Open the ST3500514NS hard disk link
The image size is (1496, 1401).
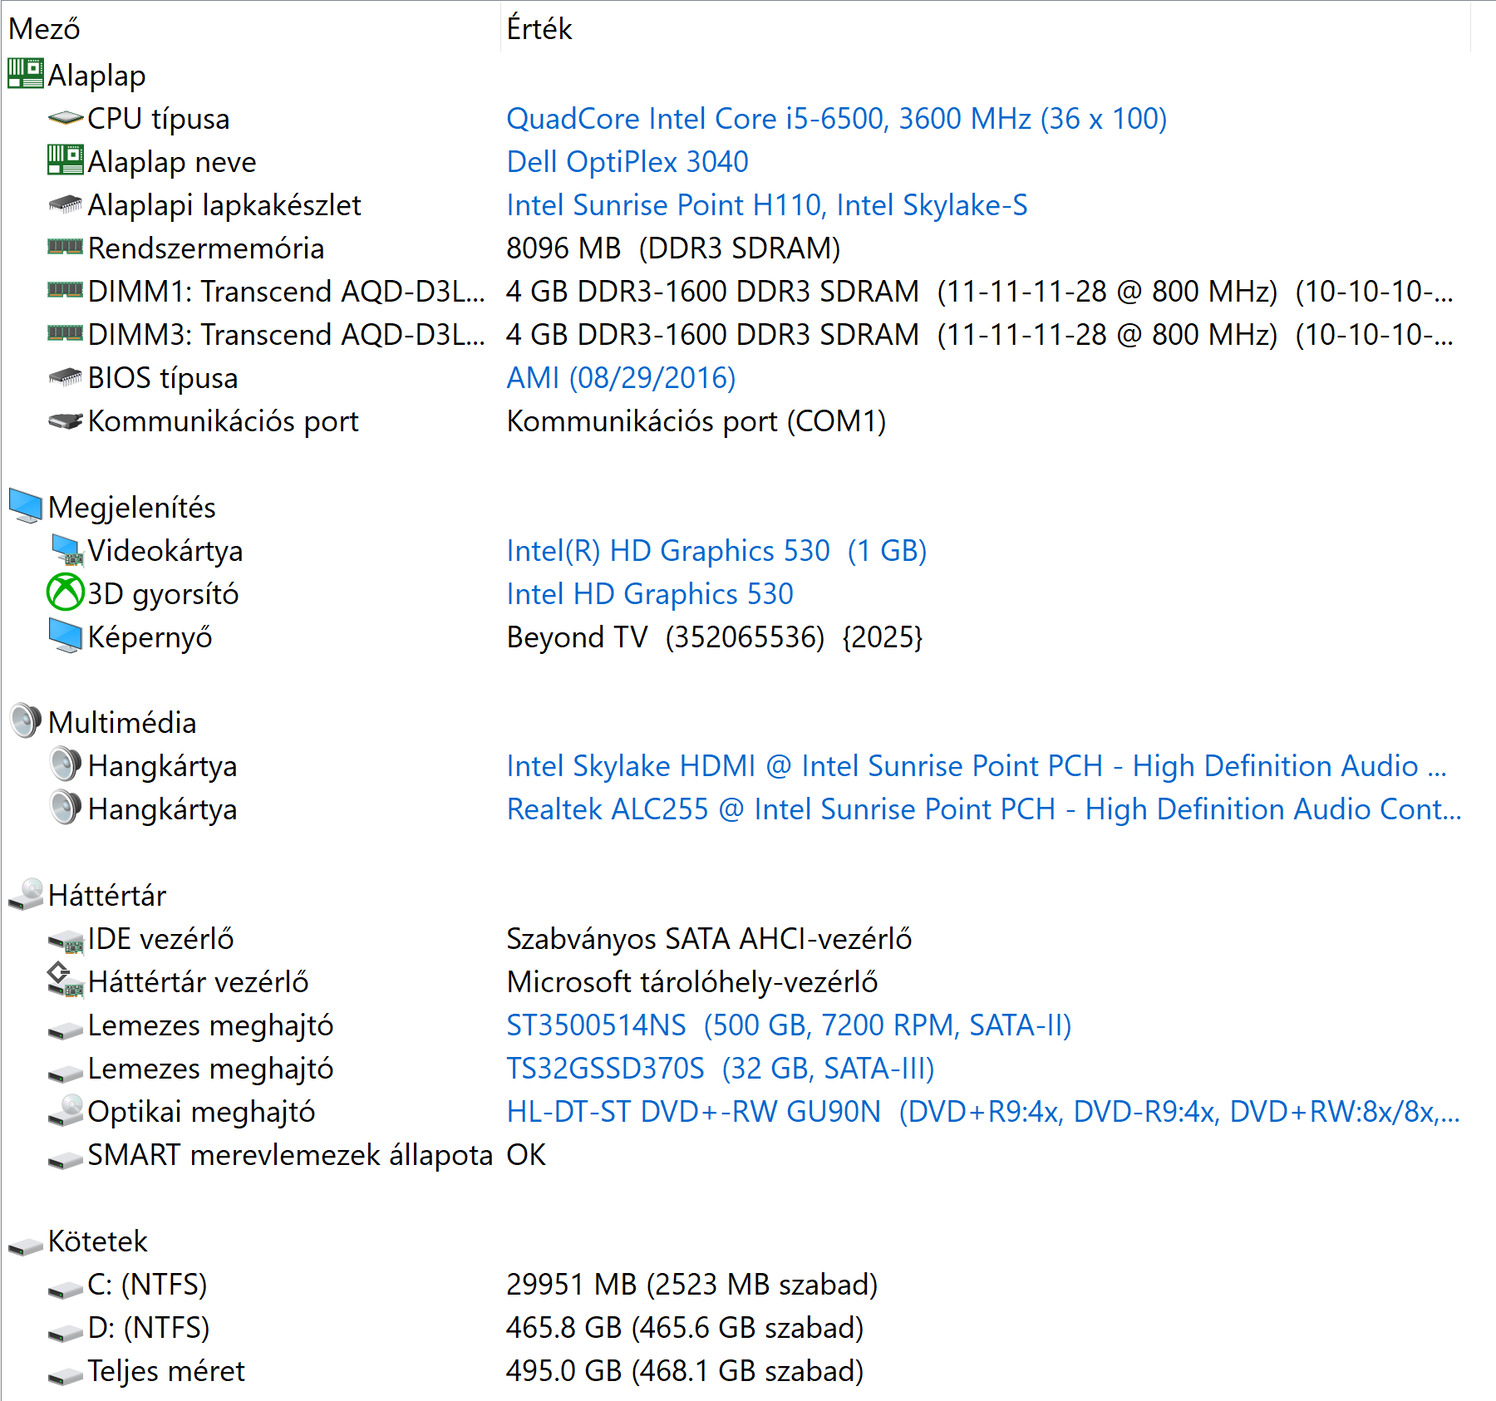point(788,1024)
